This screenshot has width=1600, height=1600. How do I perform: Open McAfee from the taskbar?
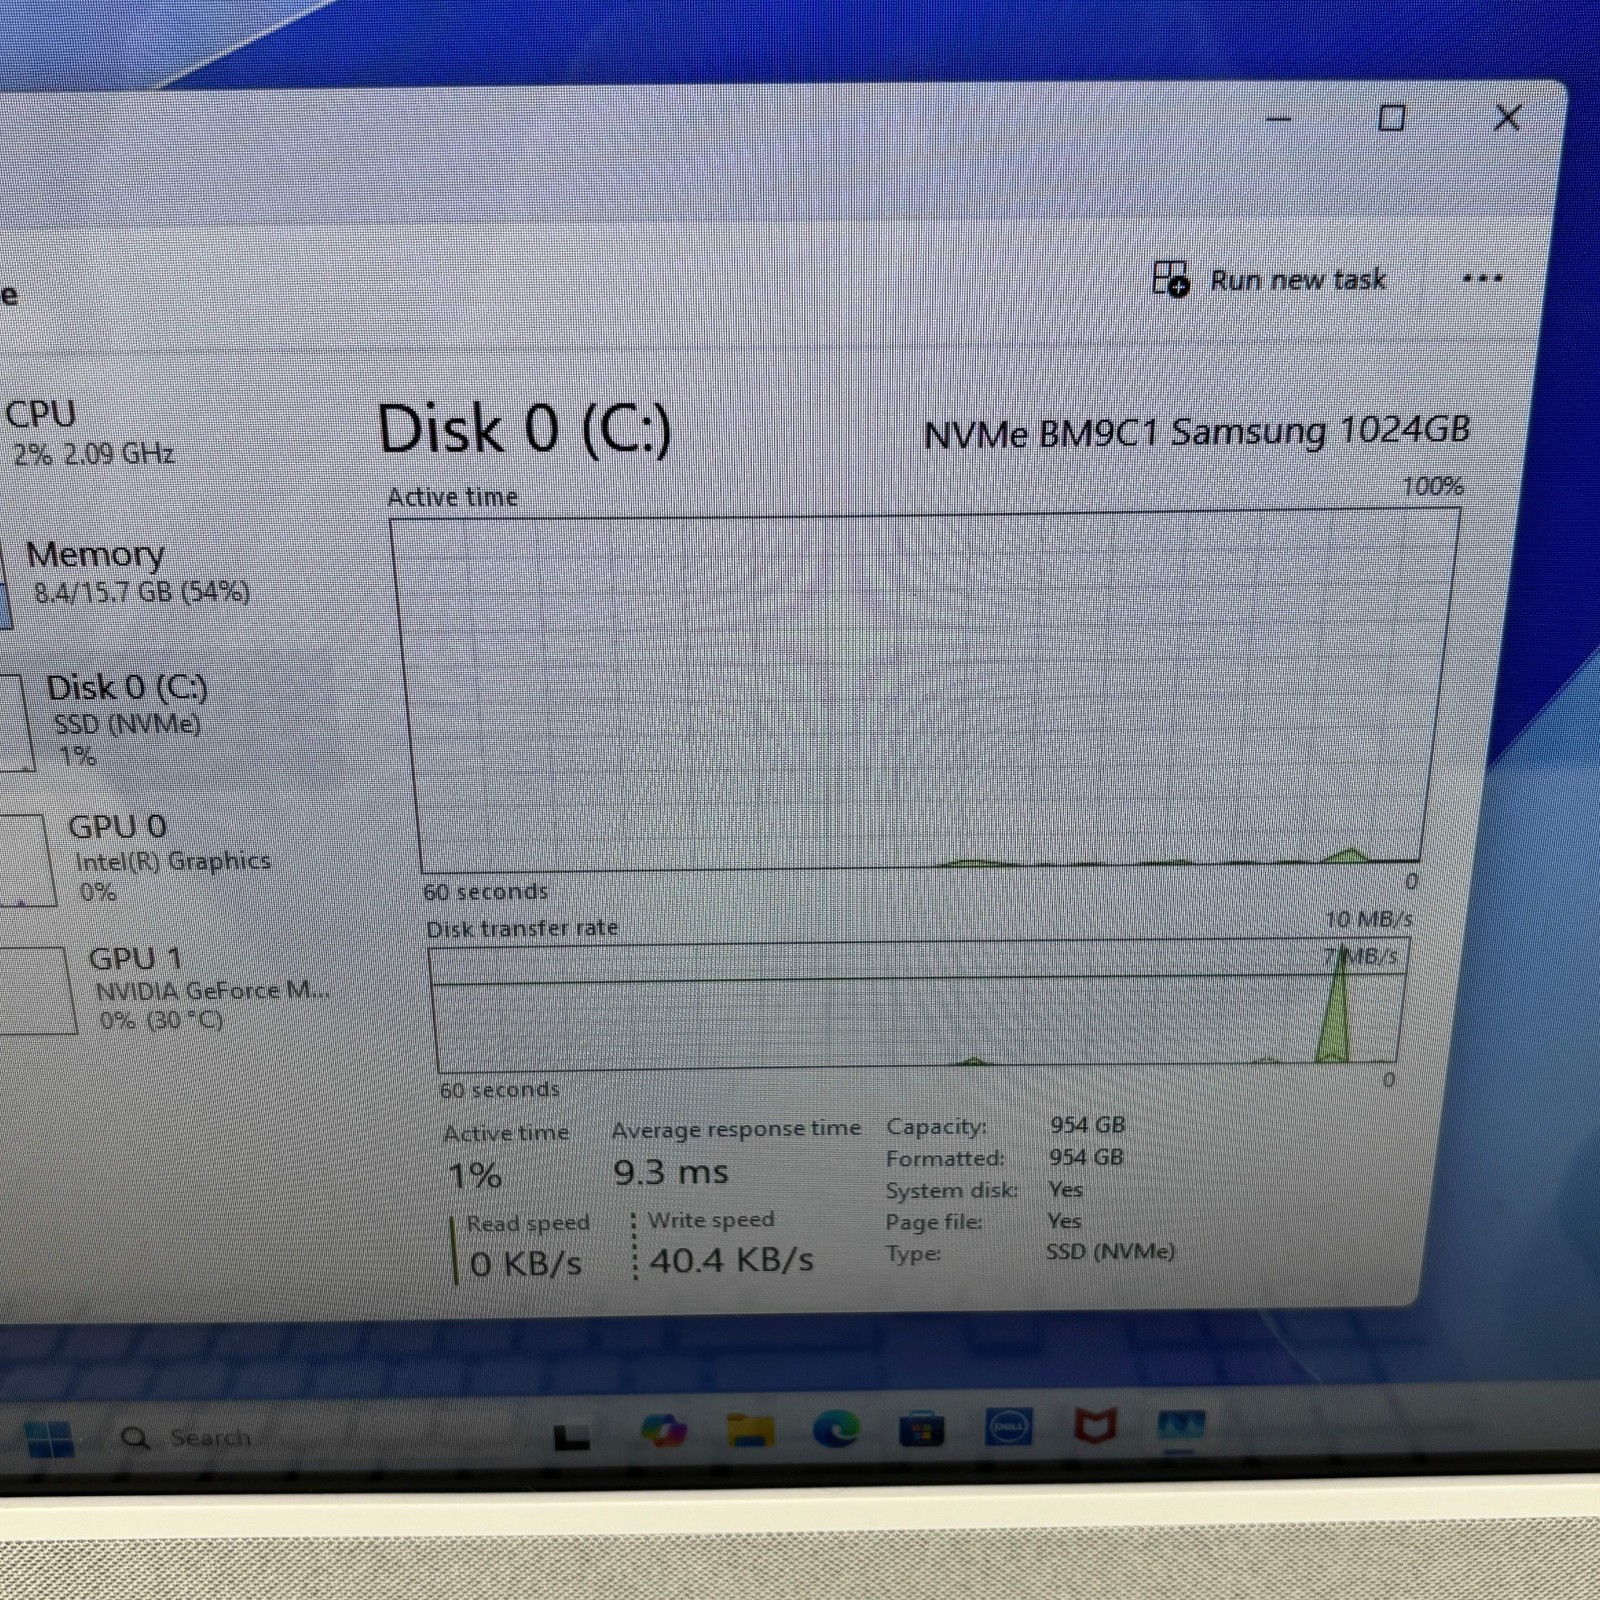[1095, 1425]
